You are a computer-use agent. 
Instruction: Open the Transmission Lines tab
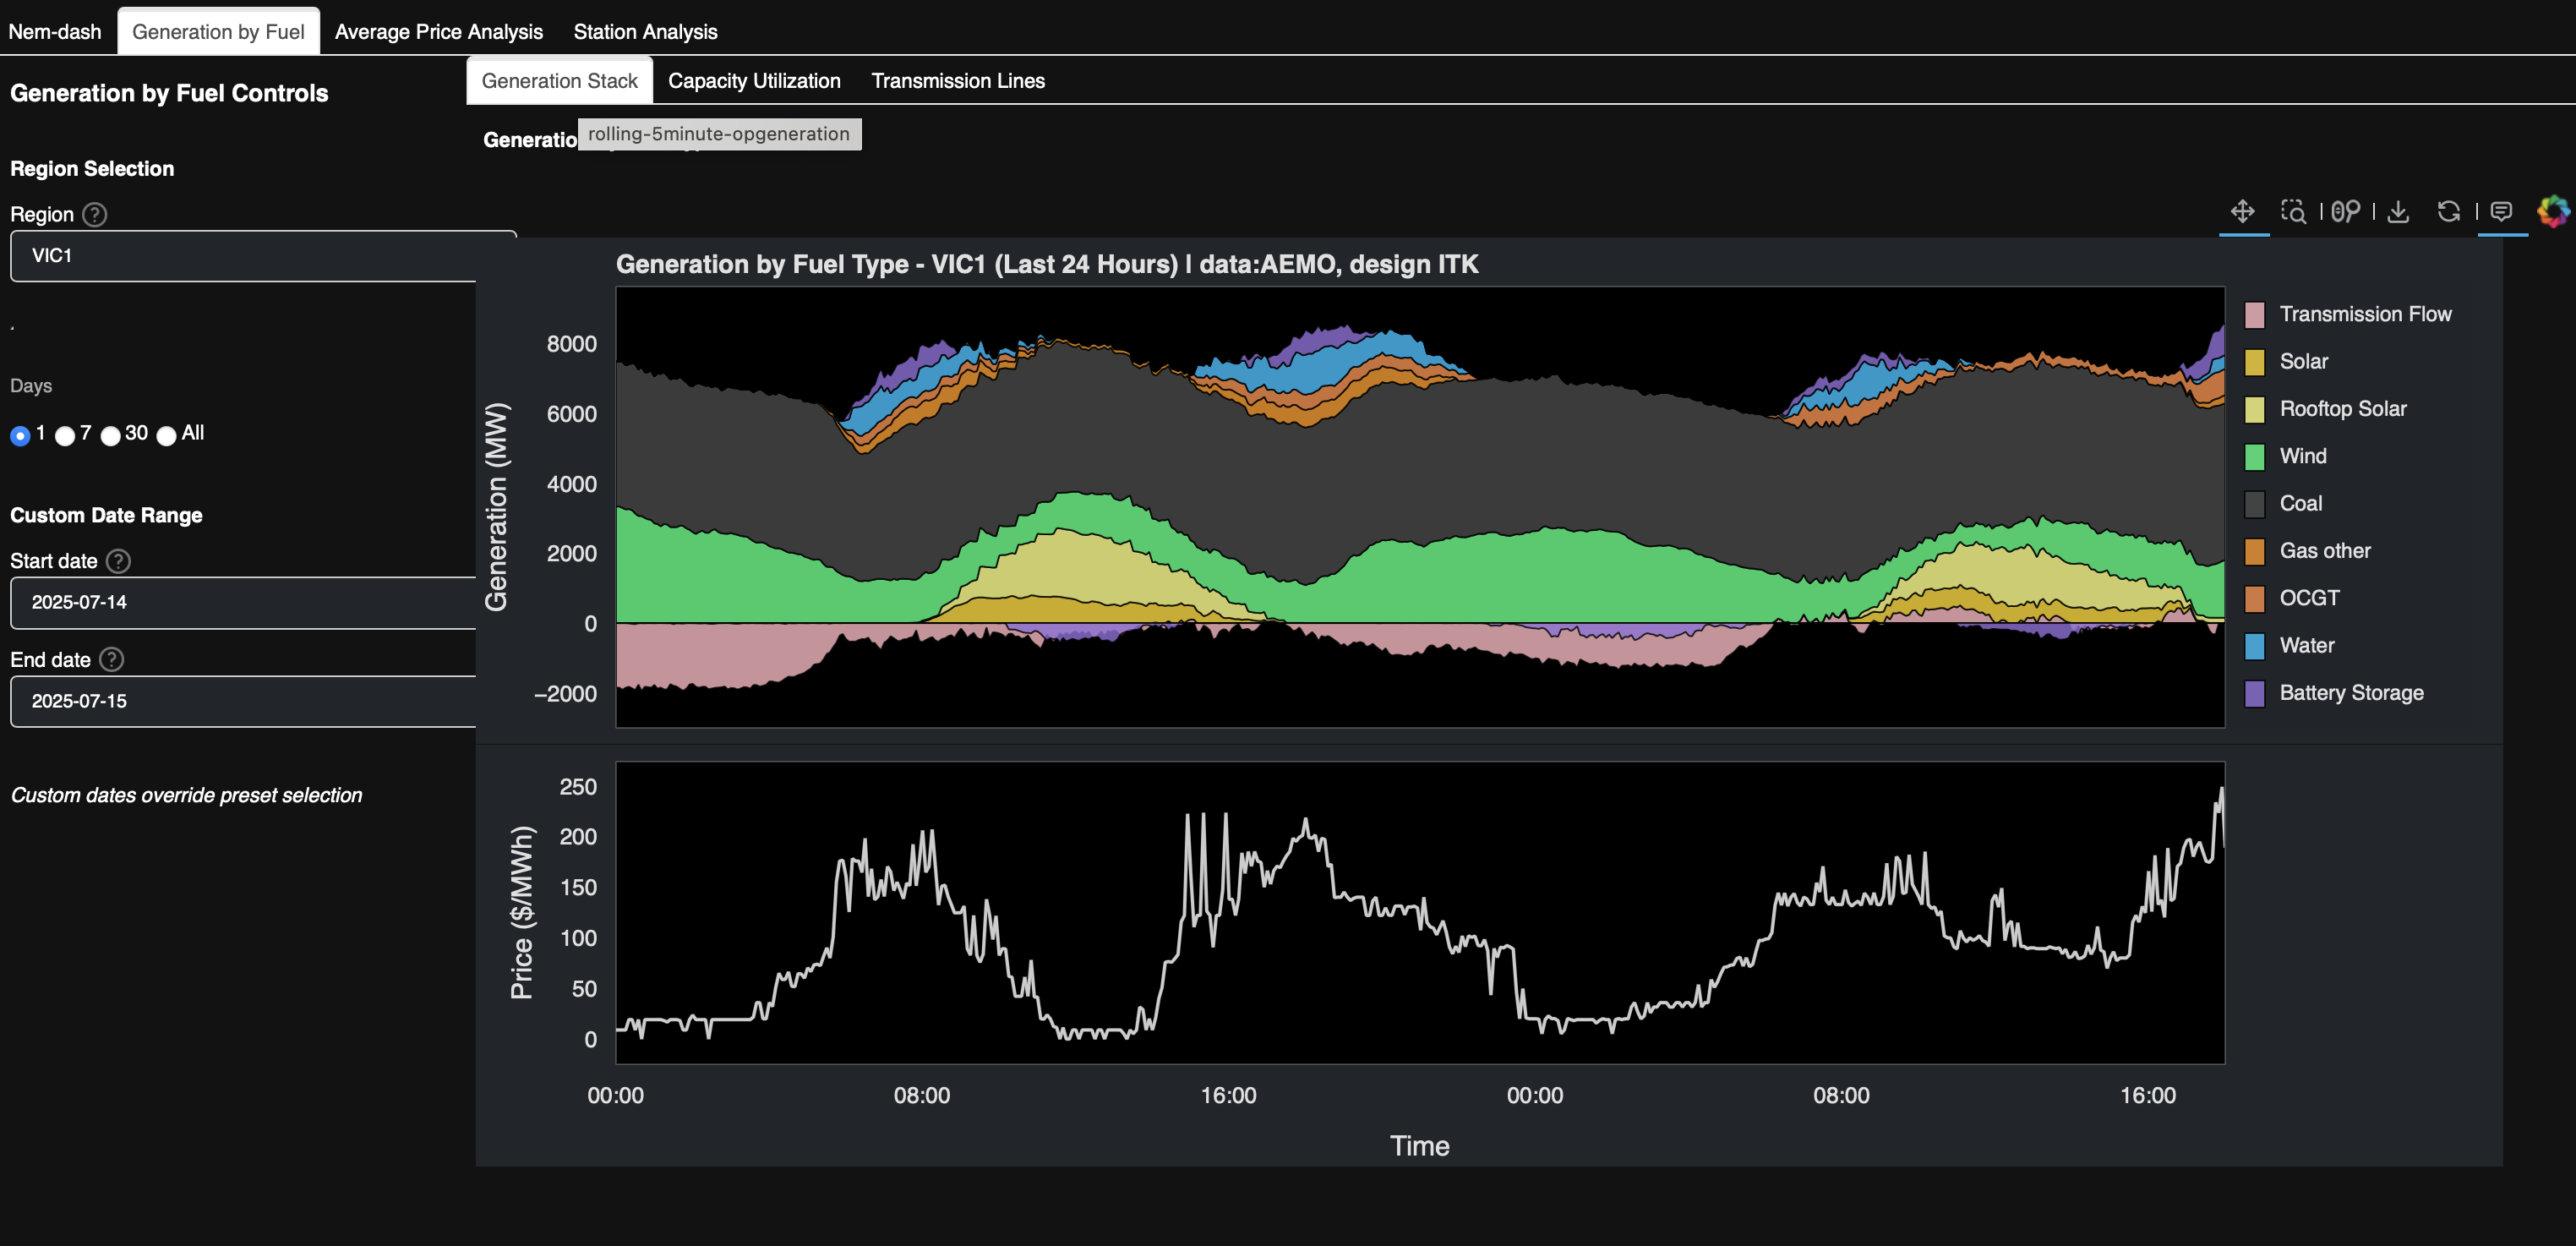pyautogui.click(x=957, y=81)
